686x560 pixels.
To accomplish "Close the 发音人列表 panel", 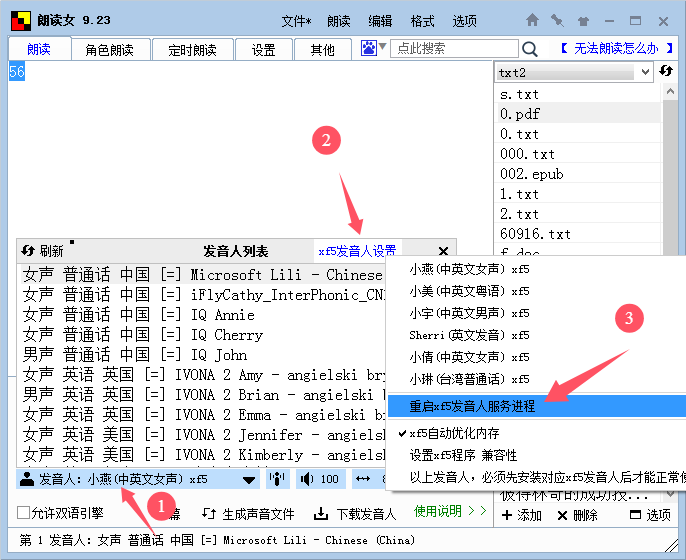I will coord(443,251).
